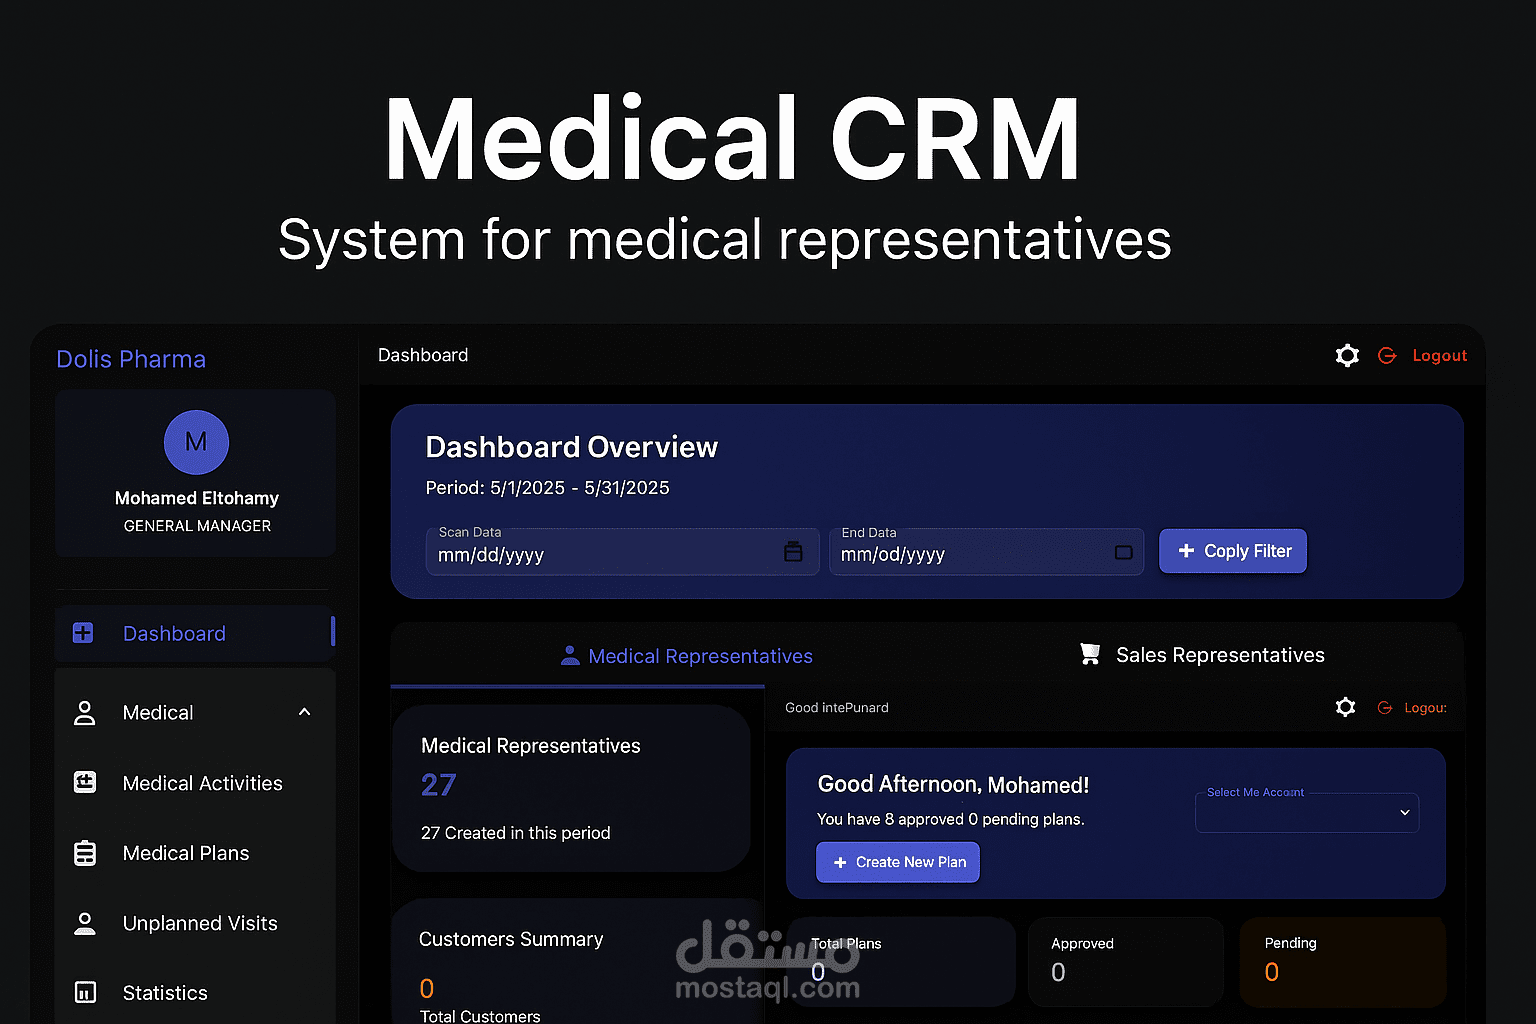This screenshot has height=1024, width=1536.
Task: Click the Medical Representatives count 27
Action: (x=438, y=785)
